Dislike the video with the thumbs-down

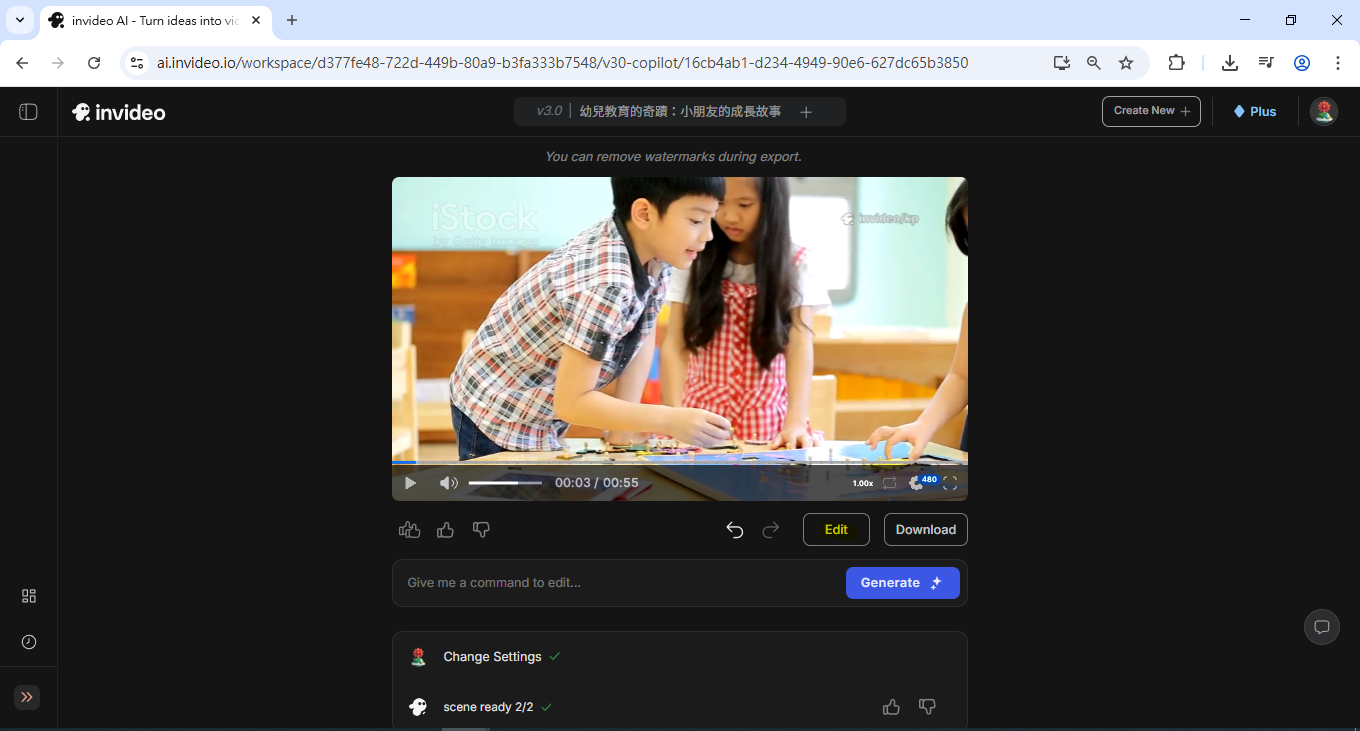tap(481, 530)
